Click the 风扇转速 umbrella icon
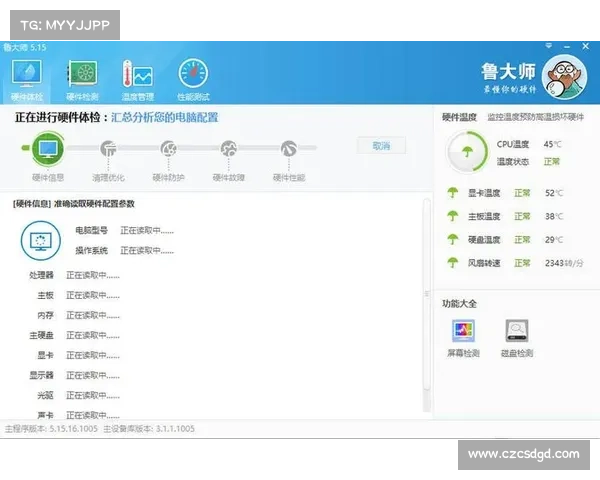Screen dimensions: 600x480 453,263
